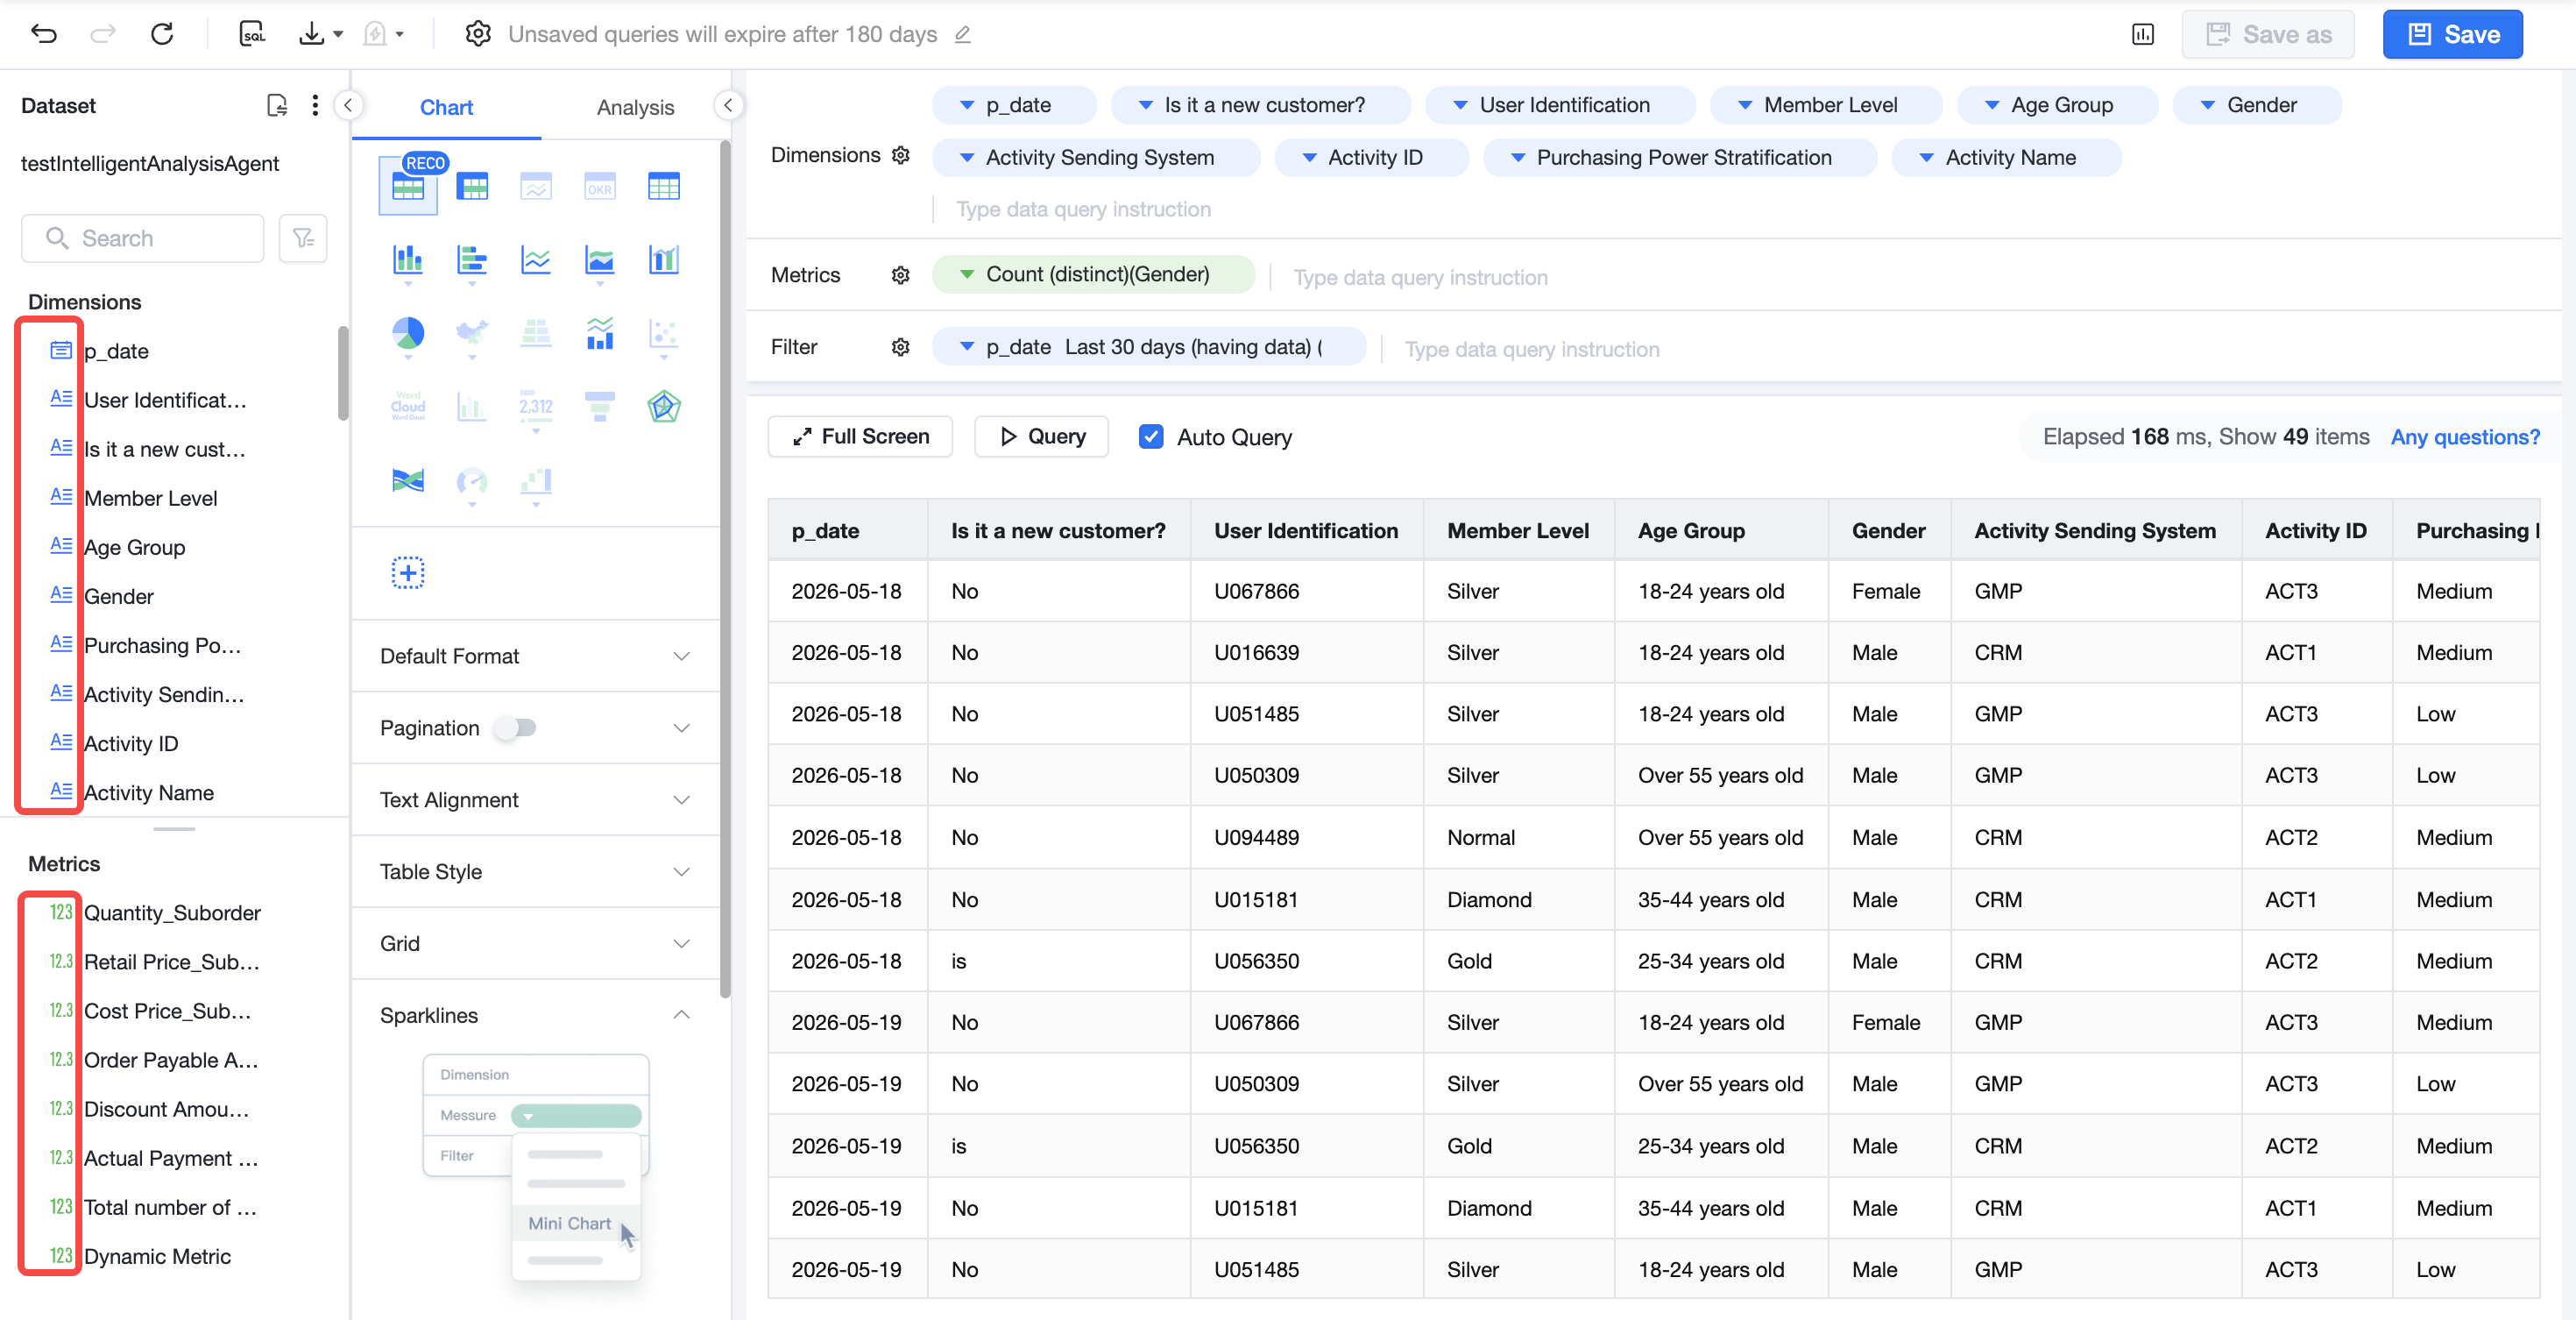Open the Dimensions settings gear

click(x=900, y=155)
